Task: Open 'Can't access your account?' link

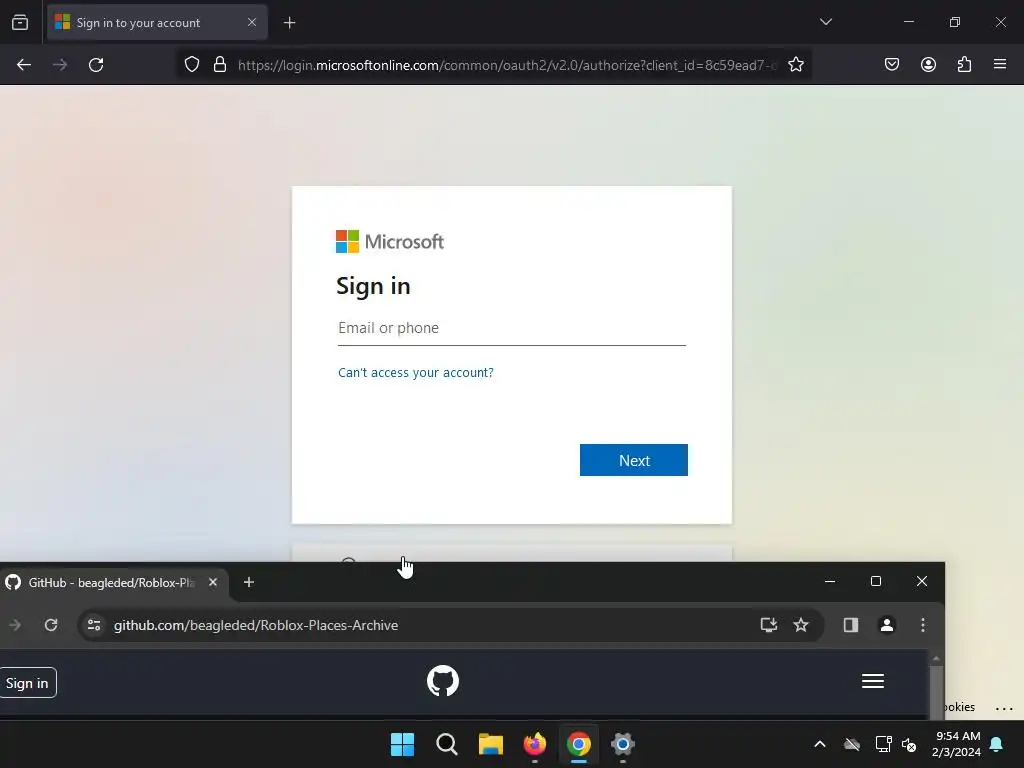Action: [x=415, y=372]
